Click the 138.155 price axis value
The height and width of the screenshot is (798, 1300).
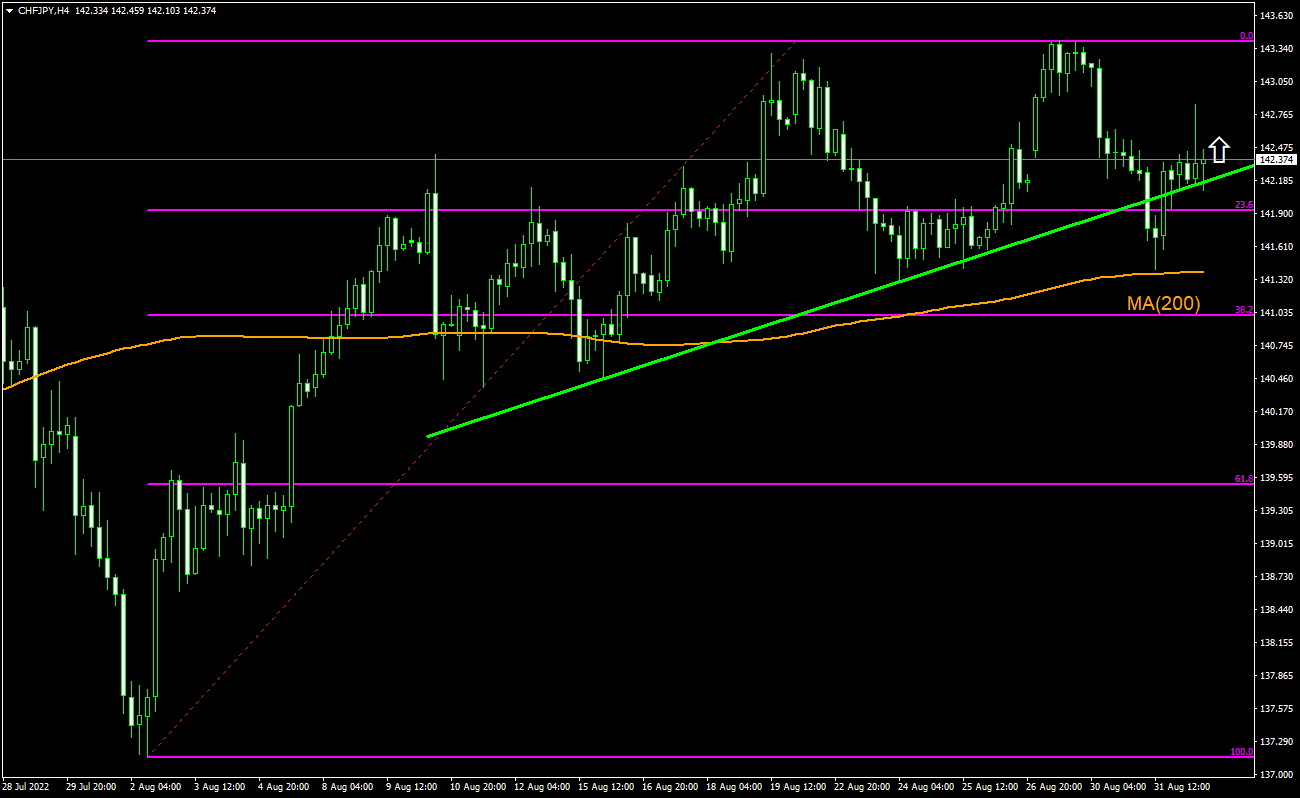click(1277, 643)
